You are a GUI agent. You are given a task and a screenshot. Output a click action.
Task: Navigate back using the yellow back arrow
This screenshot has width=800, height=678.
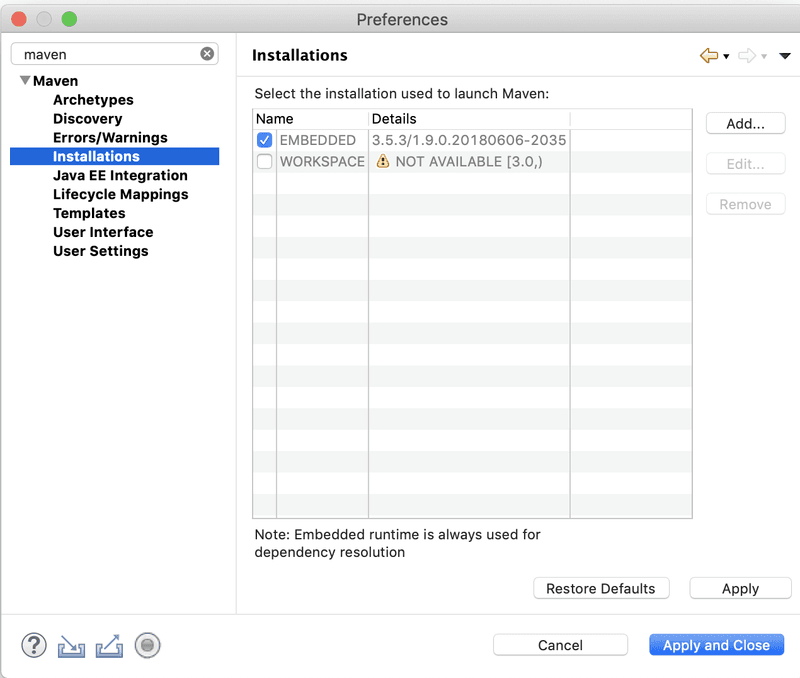[709, 56]
